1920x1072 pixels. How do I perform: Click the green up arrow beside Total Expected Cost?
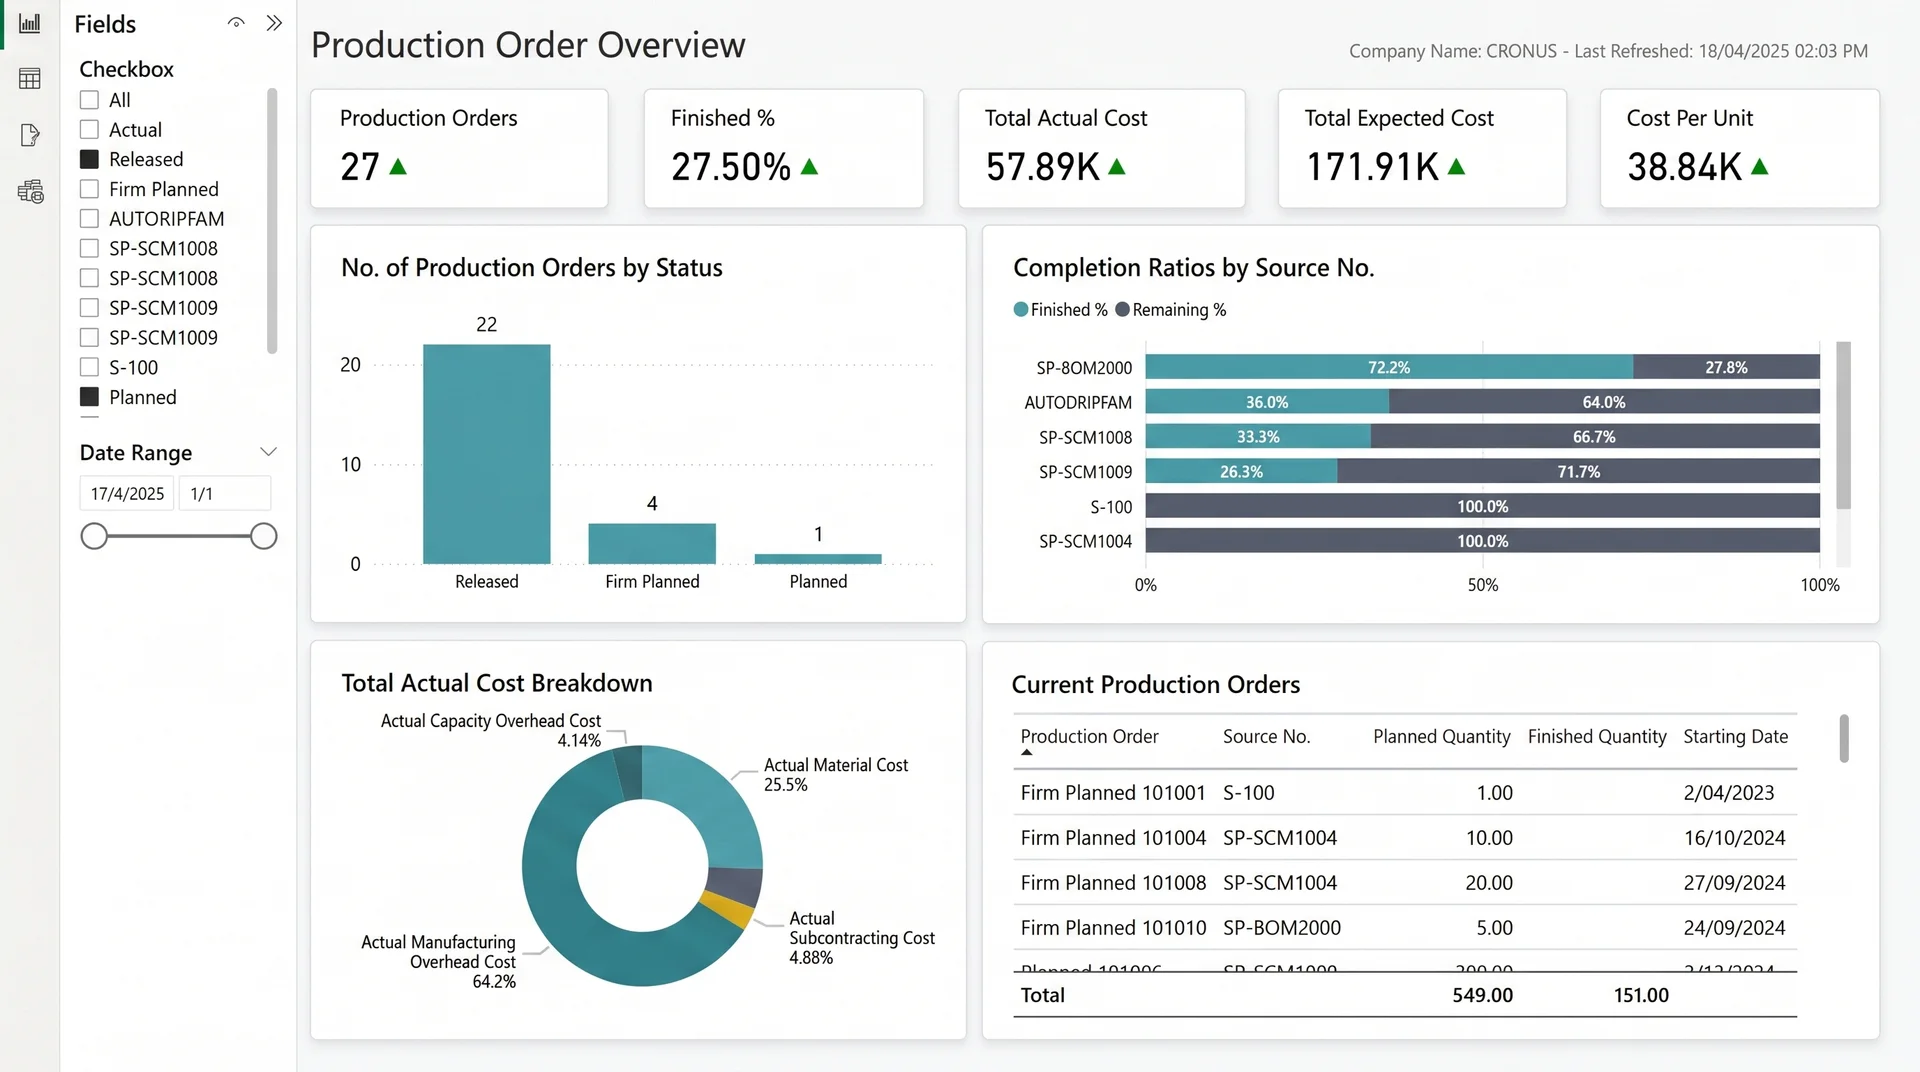1456,167
